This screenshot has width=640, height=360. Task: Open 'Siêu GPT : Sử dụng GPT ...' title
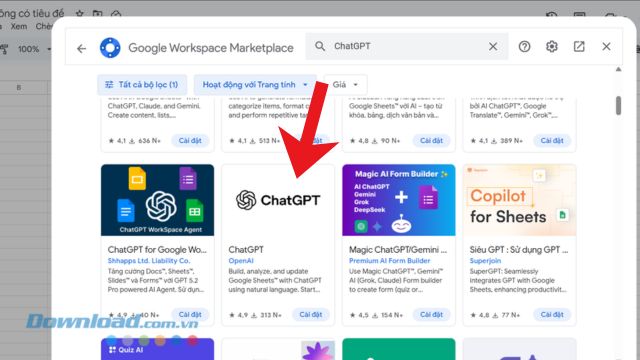point(519,249)
